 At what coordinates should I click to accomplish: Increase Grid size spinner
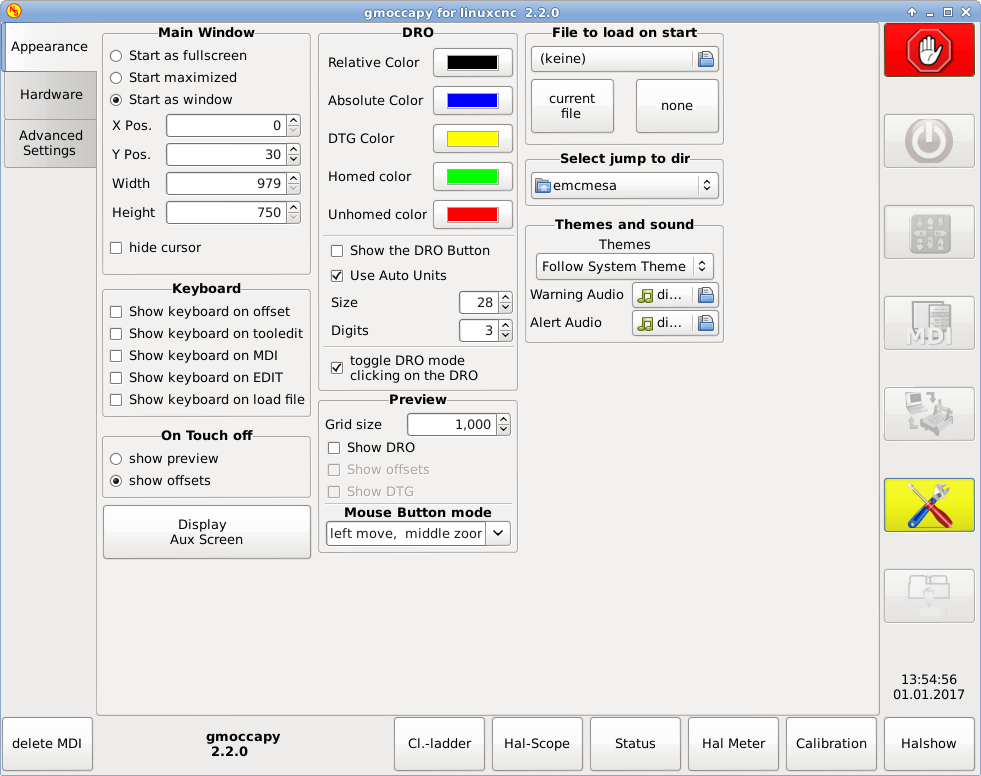point(504,419)
